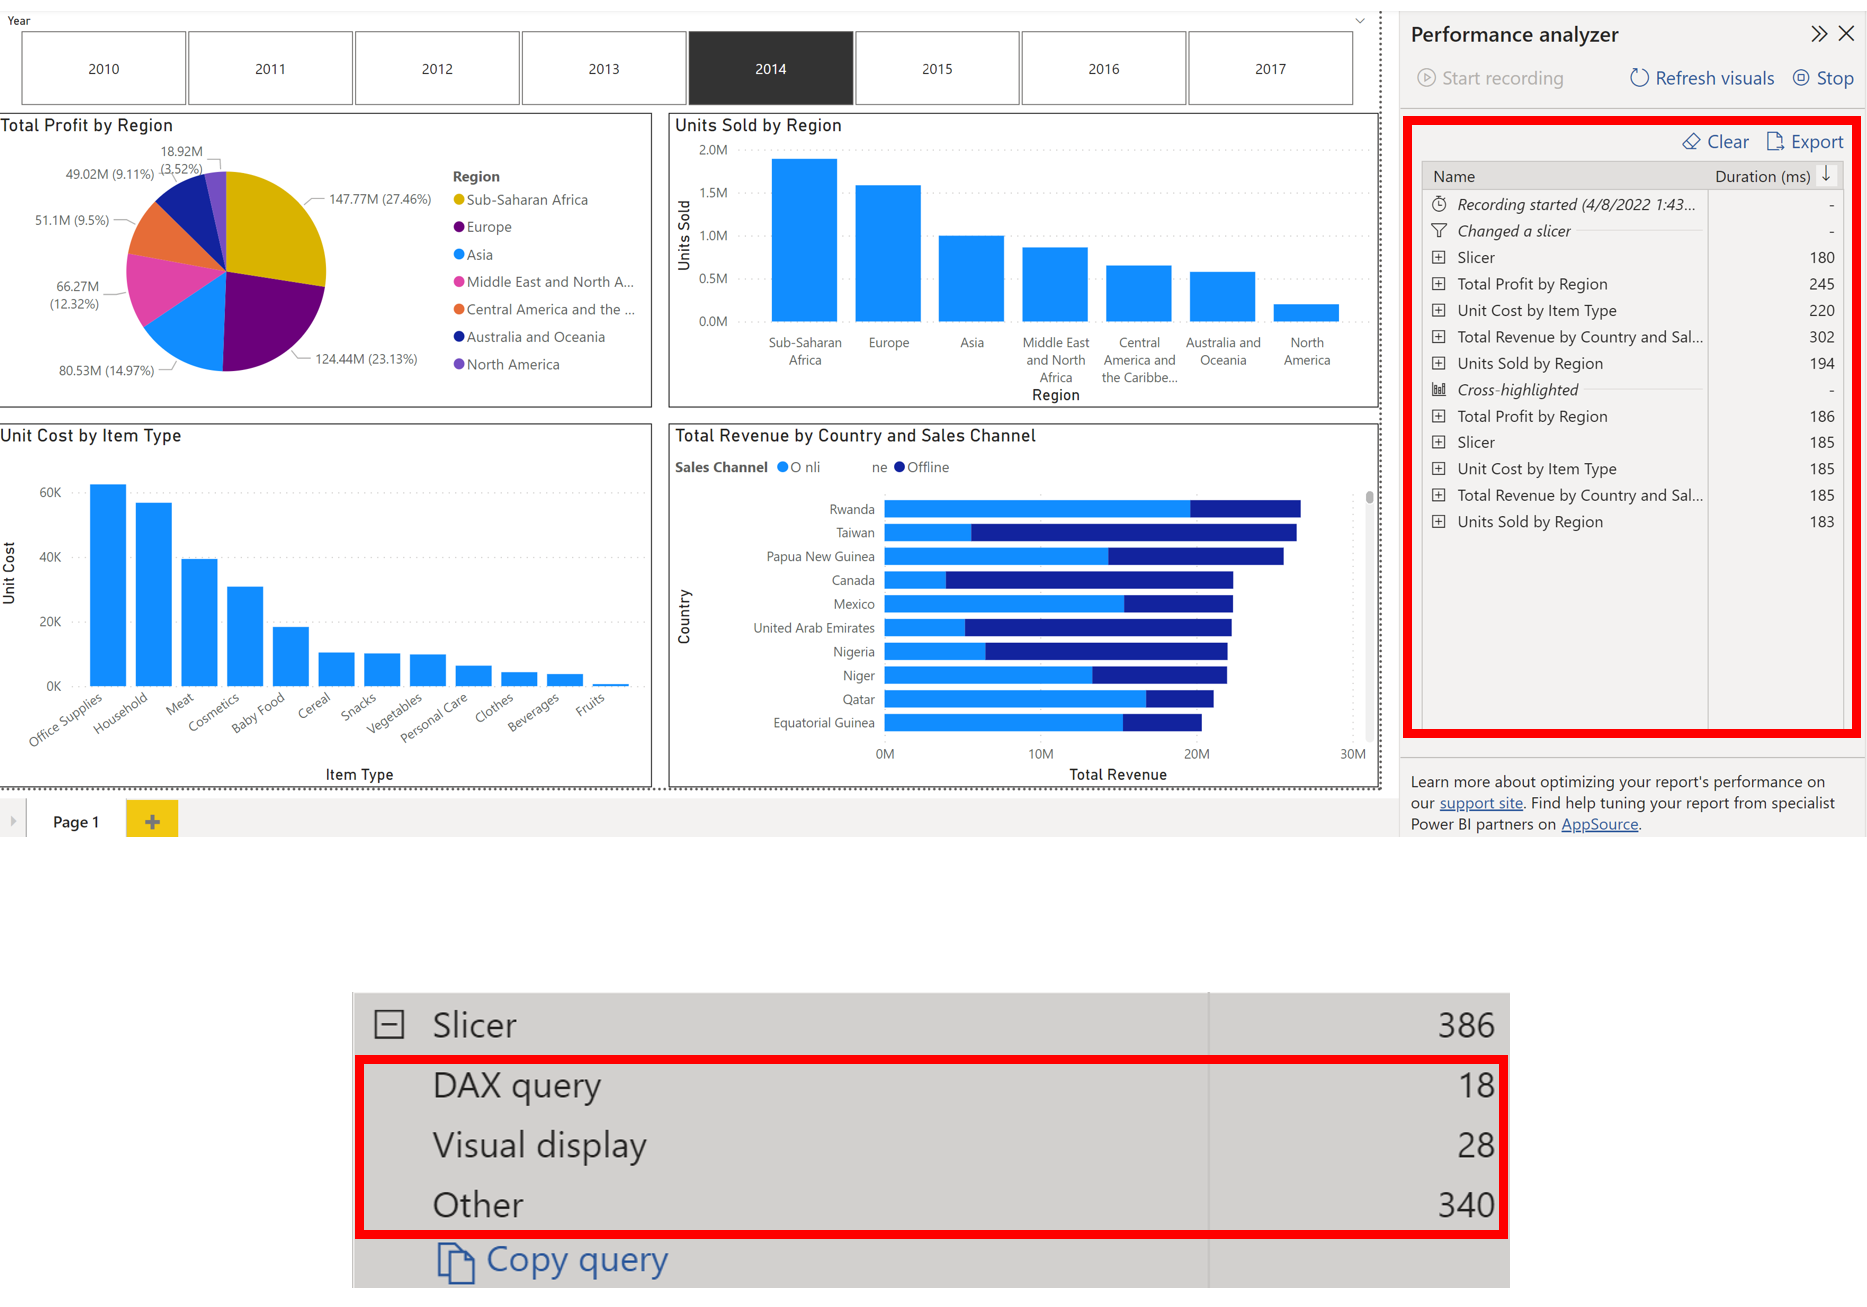Sort the Duration column with the arrow

[1828, 175]
